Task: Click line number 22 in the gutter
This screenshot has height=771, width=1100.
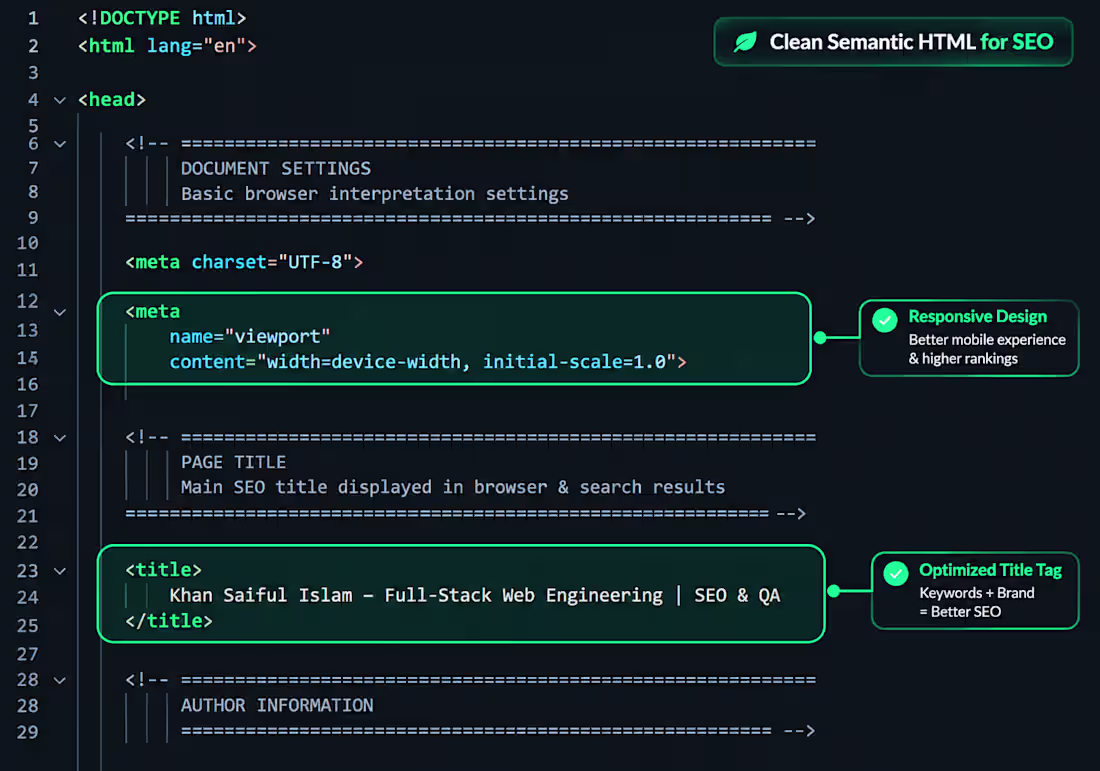Action: (x=27, y=543)
